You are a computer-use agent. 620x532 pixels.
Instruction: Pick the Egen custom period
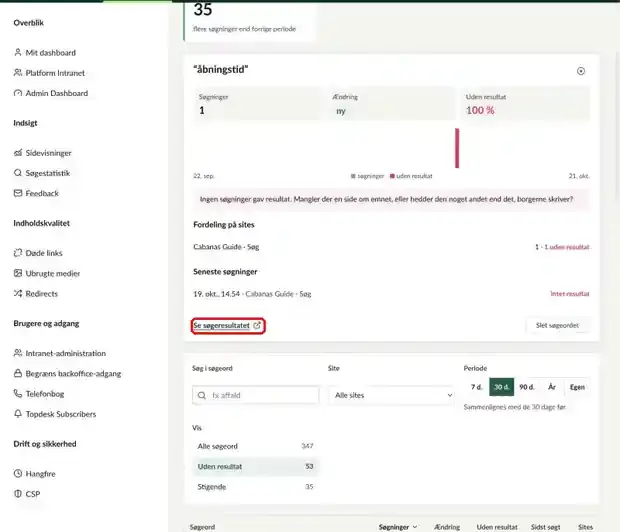coord(577,387)
